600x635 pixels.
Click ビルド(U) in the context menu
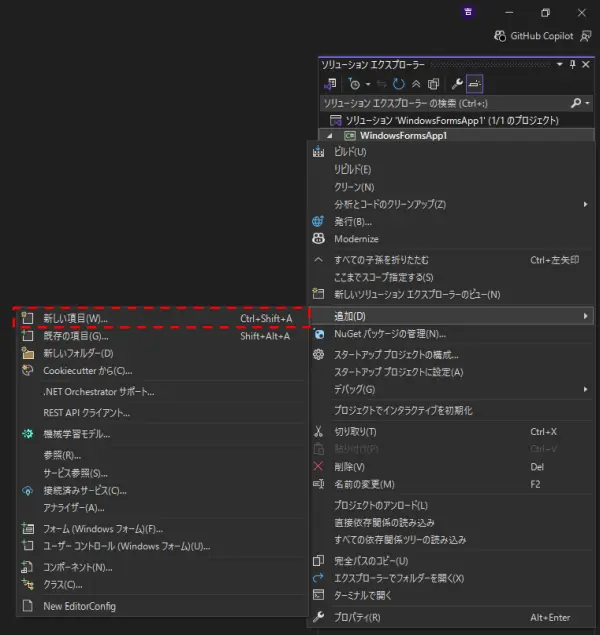pos(350,151)
